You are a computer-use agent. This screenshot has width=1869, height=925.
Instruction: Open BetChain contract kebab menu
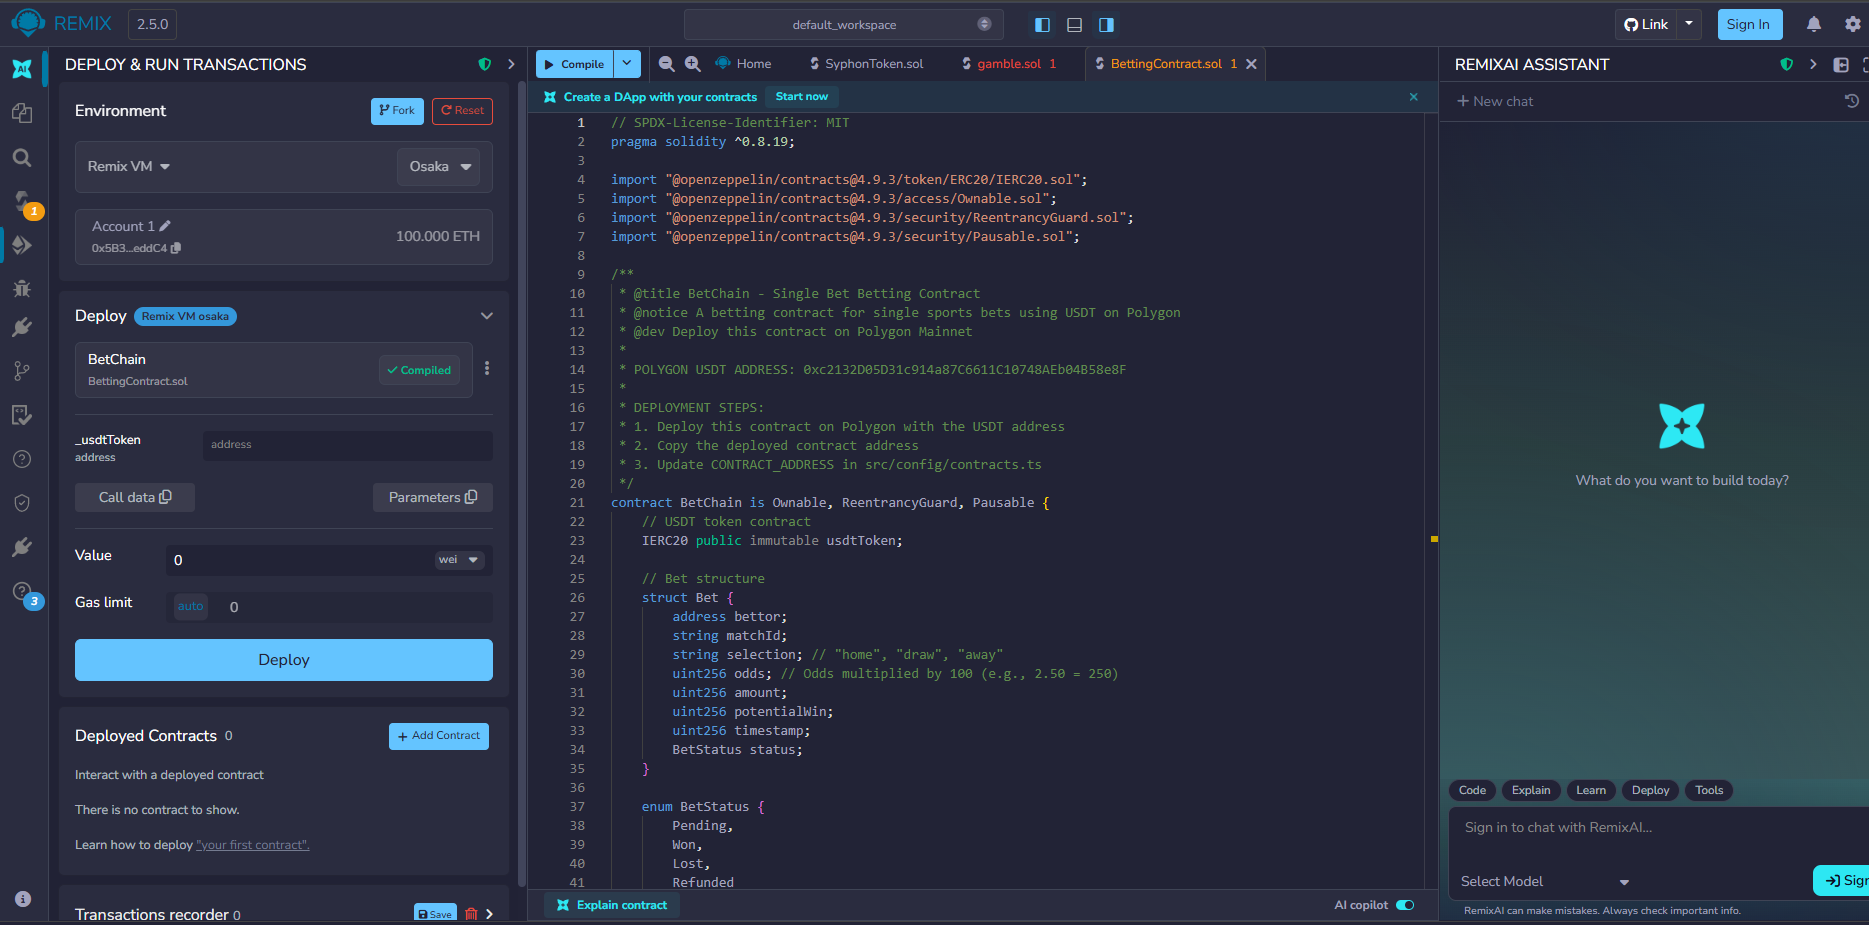[x=487, y=369]
